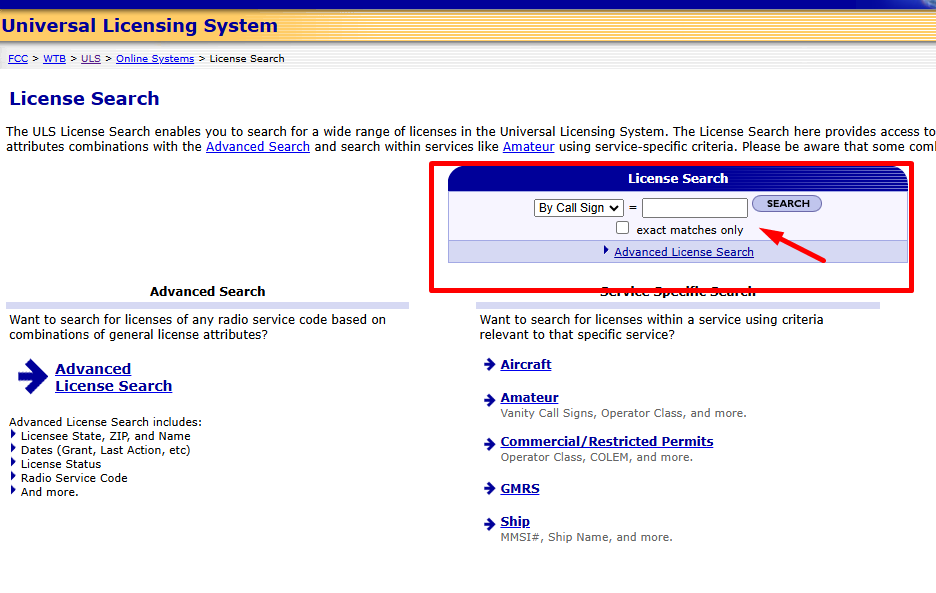Click the 'License Status' list item
The width and height of the screenshot is (936, 593).
61,464
